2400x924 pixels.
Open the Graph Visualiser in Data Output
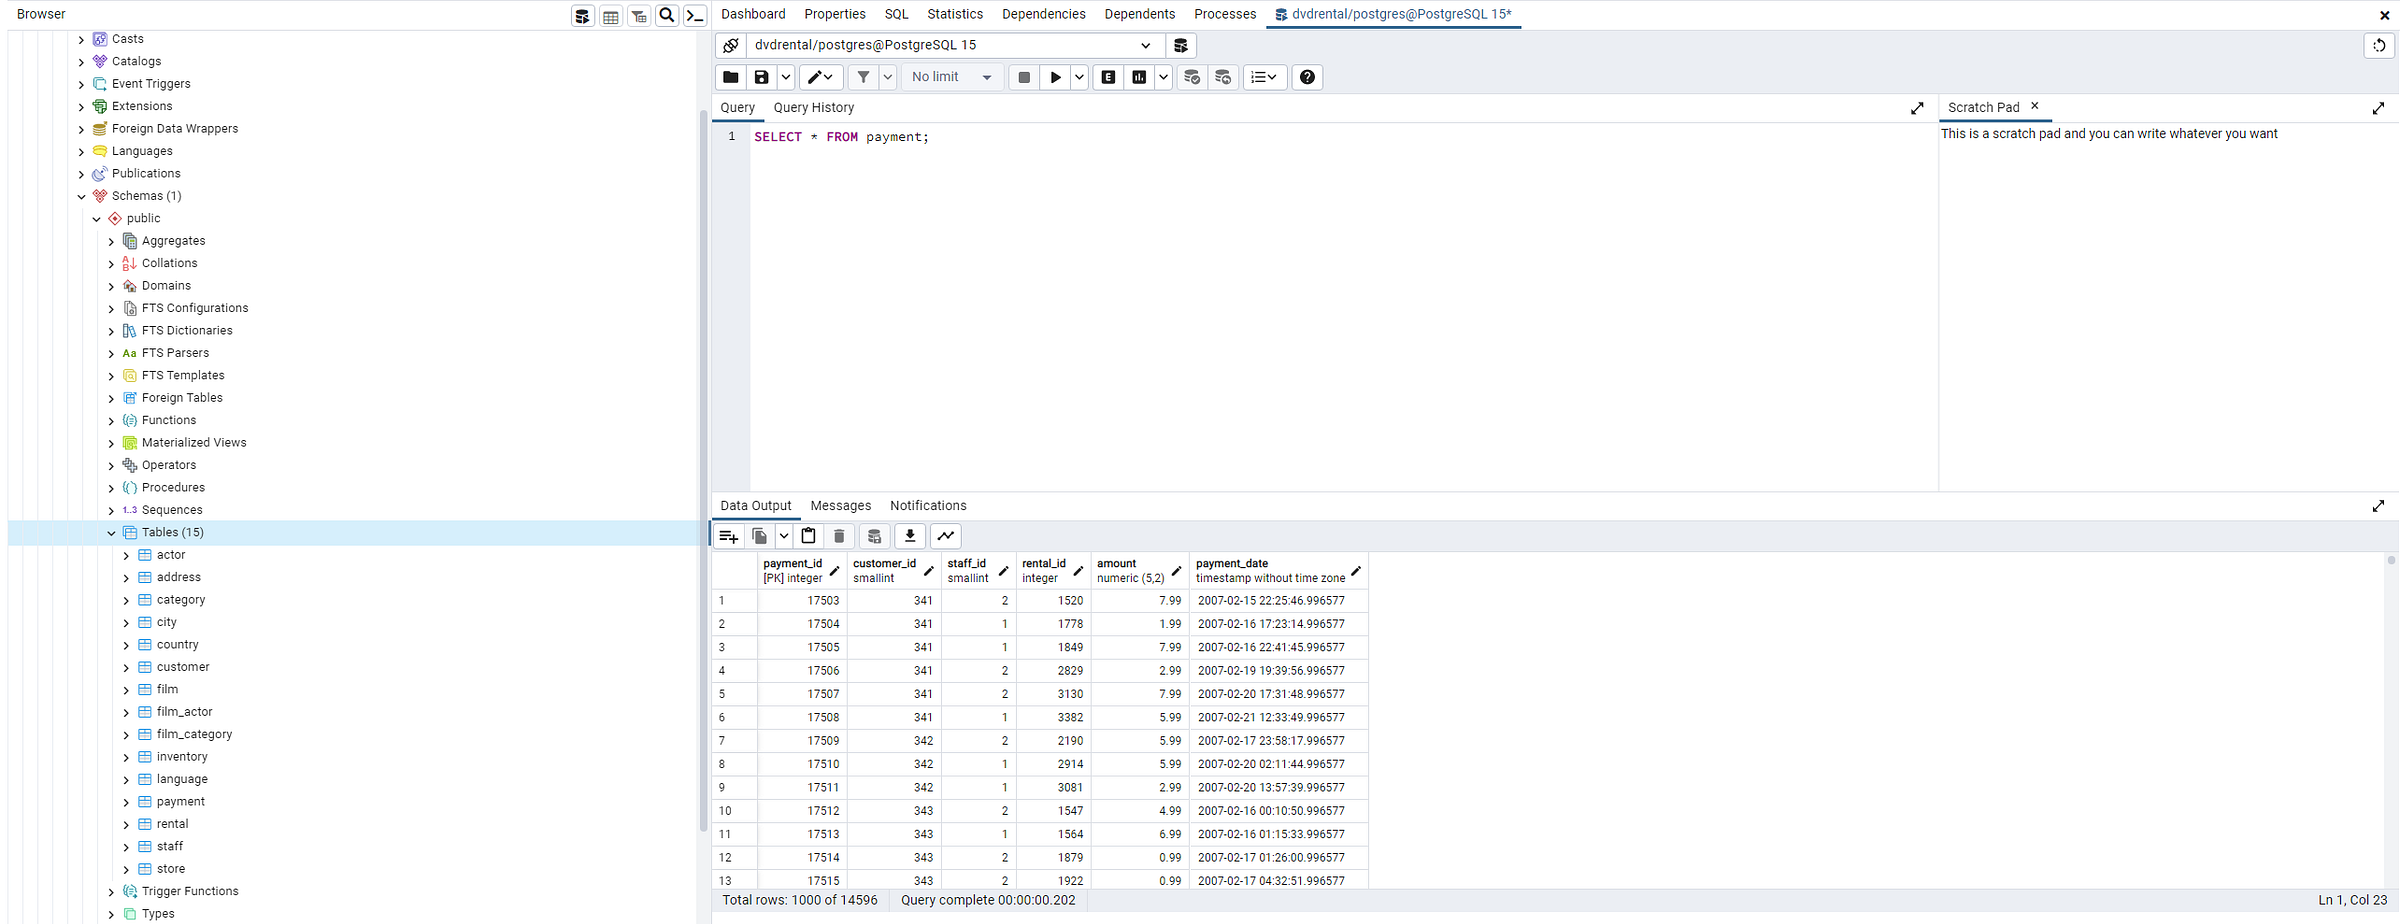tap(946, 536)
